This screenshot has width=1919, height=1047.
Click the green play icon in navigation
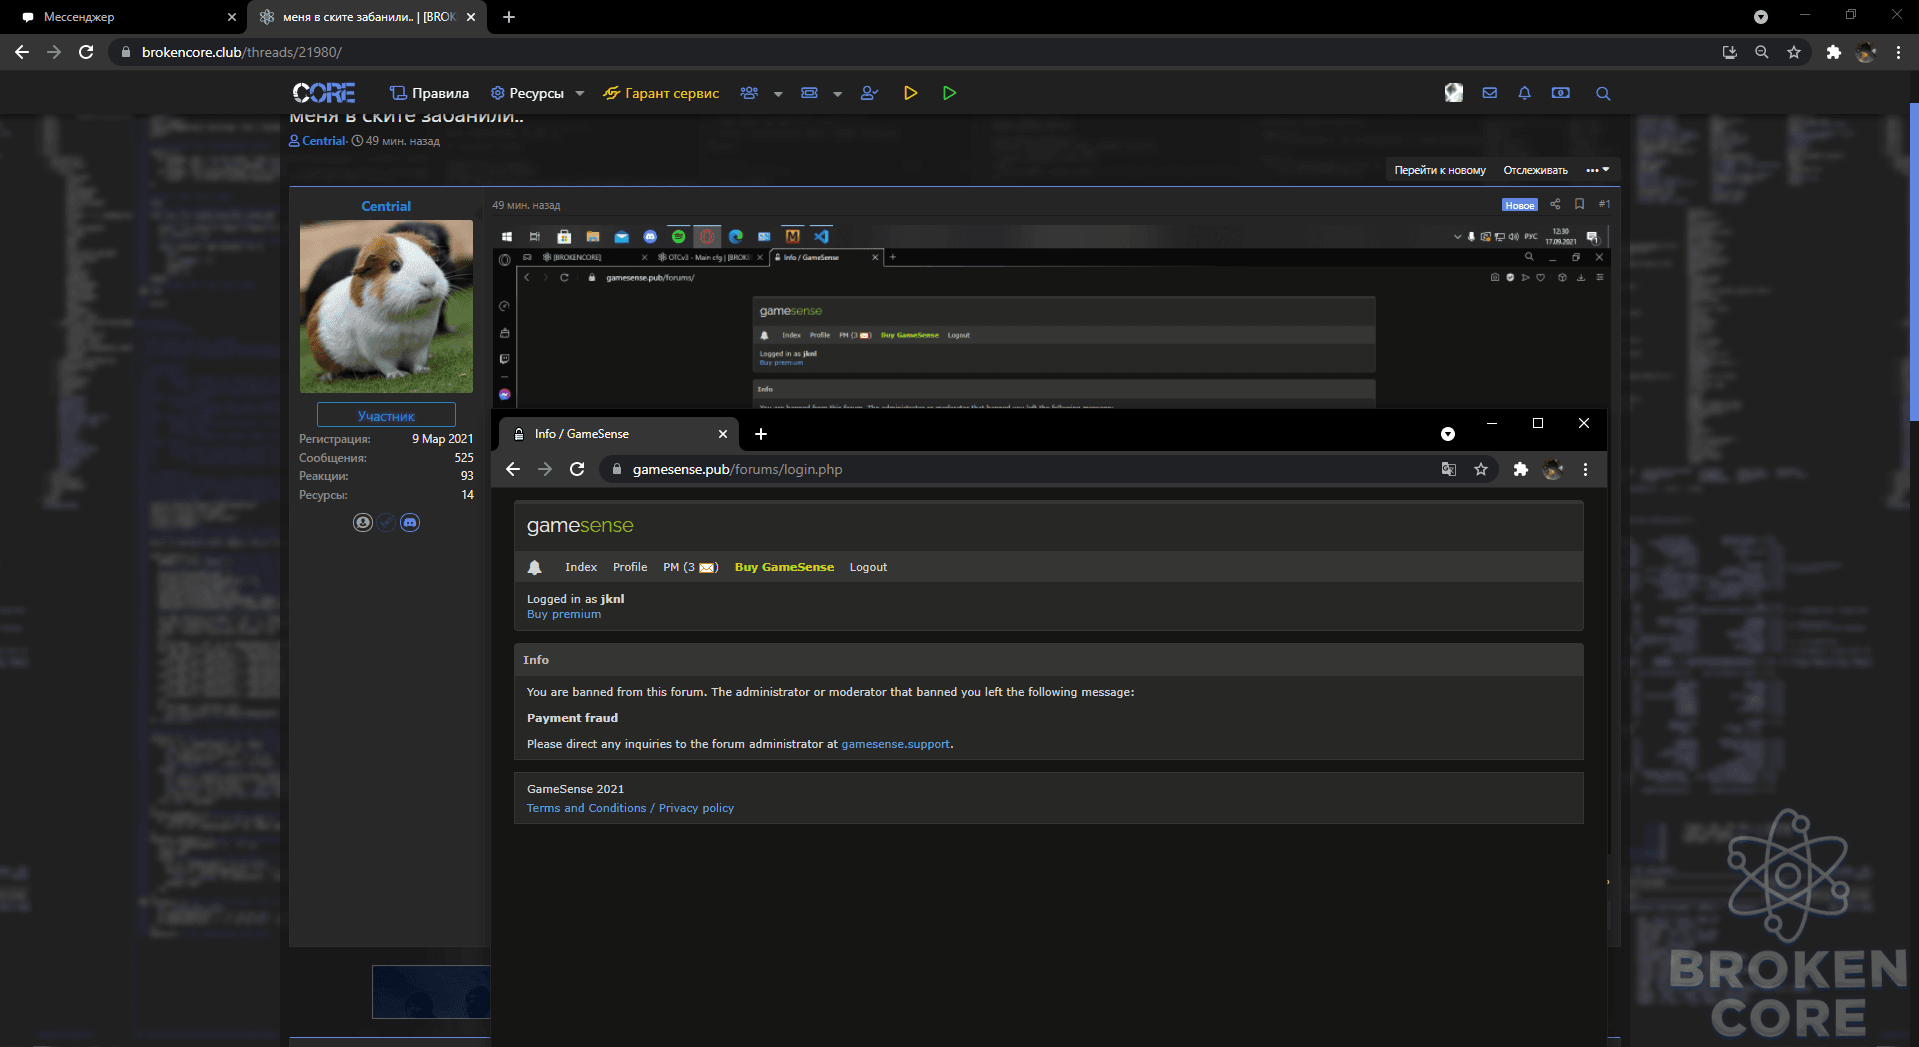click(949, 93)
